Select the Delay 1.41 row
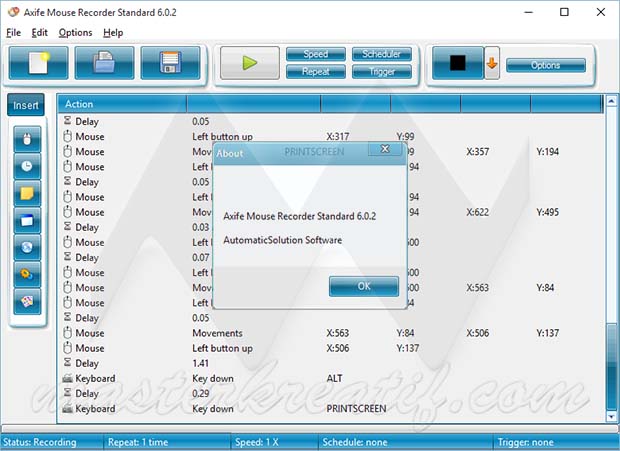The image size is (620, 451). (x=331, y=363)
